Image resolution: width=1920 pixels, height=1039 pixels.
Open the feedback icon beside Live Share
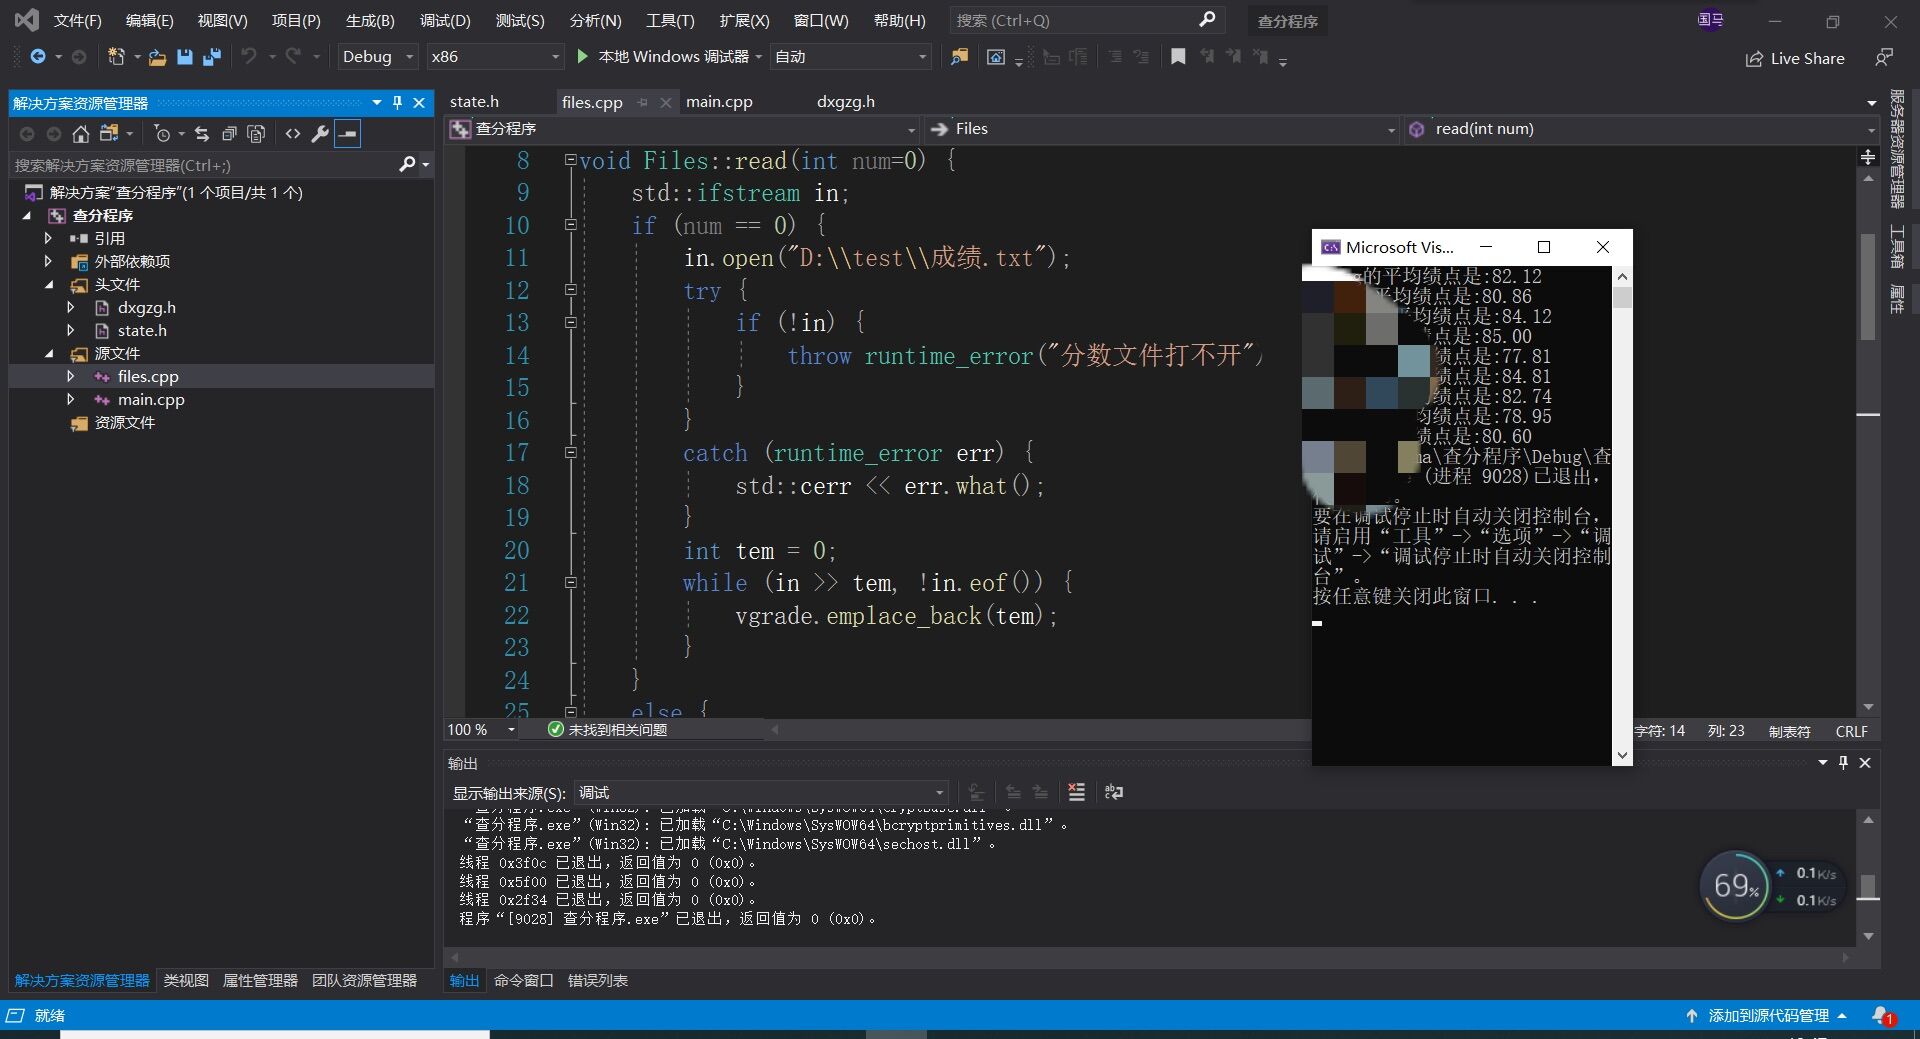point(1884,58)
